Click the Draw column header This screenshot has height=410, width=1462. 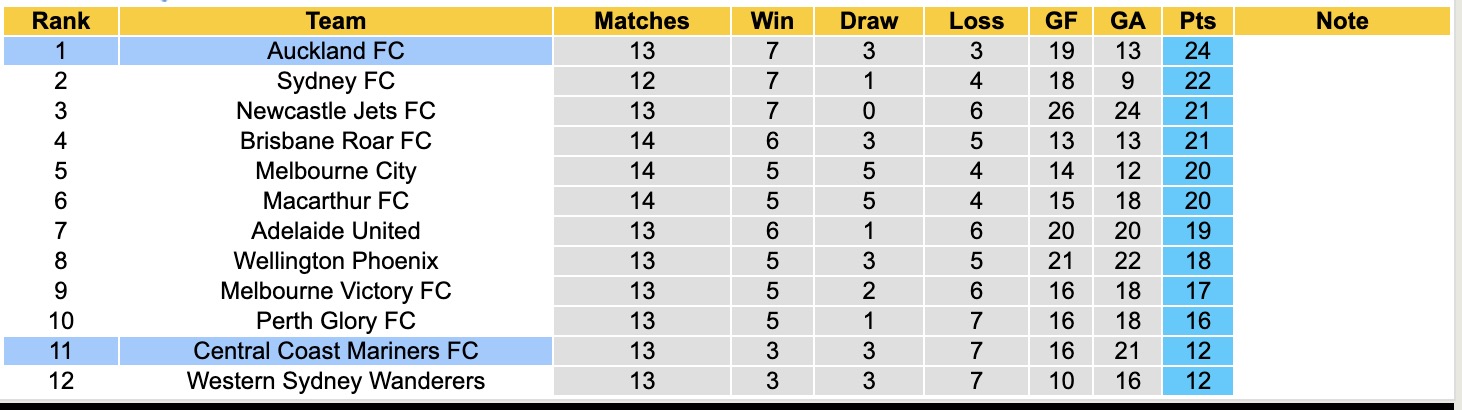click(869, 21)
